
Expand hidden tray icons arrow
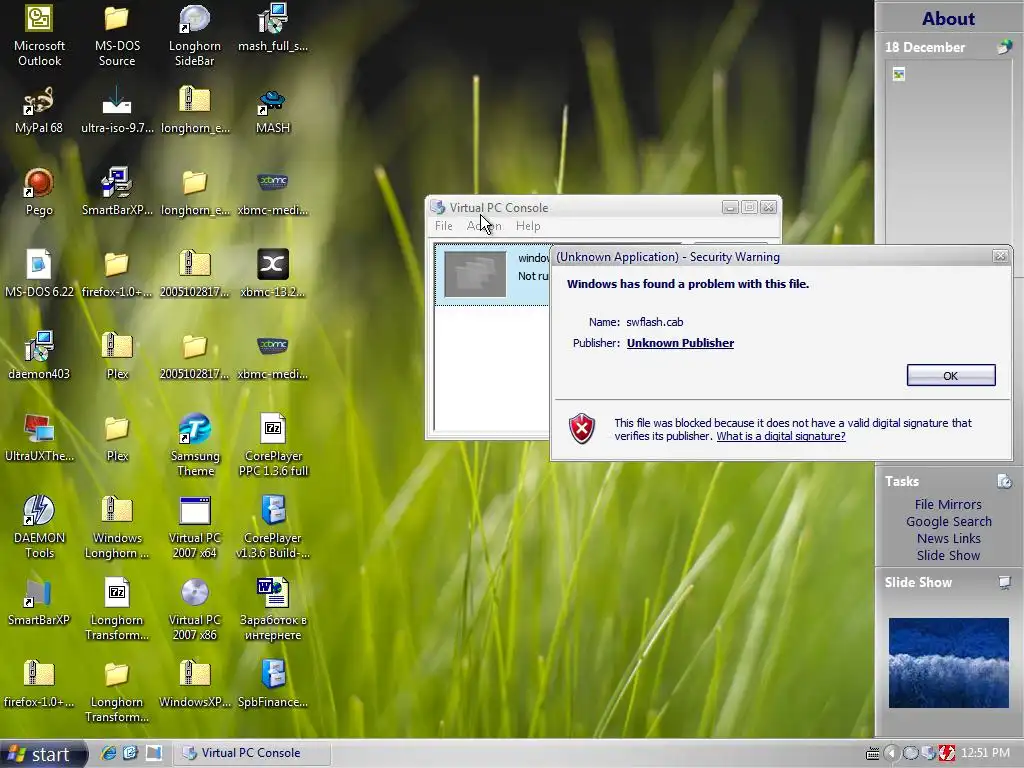(891, 753)
